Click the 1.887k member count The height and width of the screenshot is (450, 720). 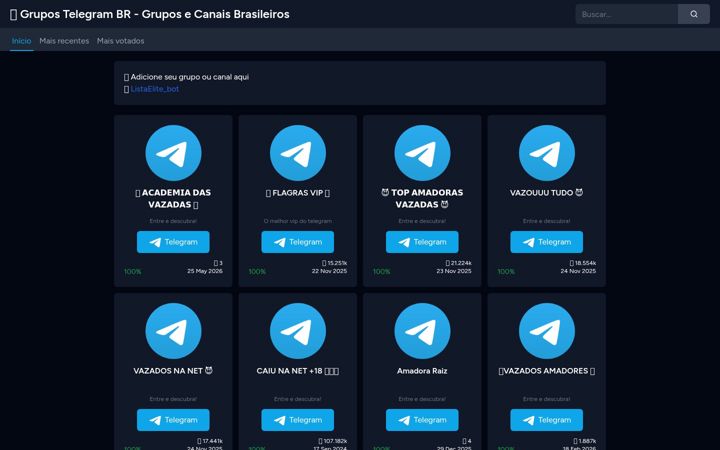click(x=585, y=441)
